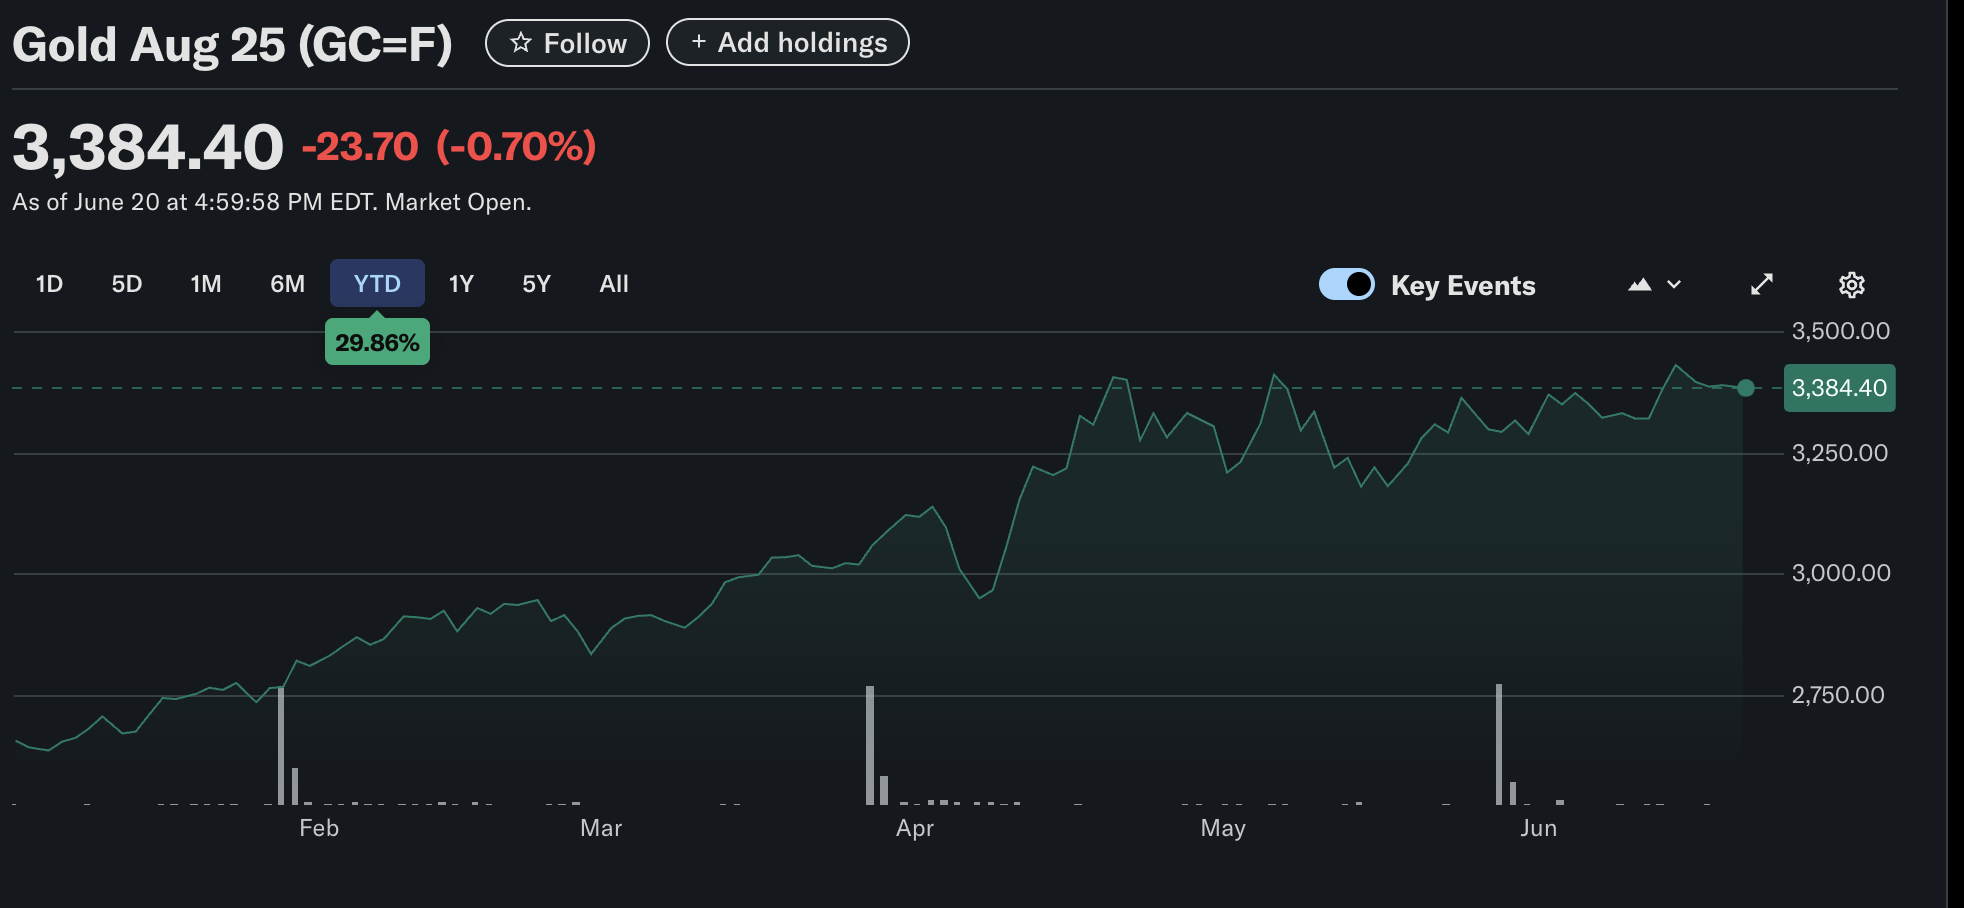The height and width of the screenshot is (908, 1964).
Task: Click the Key Events label
Action: tap(1463, 286)
